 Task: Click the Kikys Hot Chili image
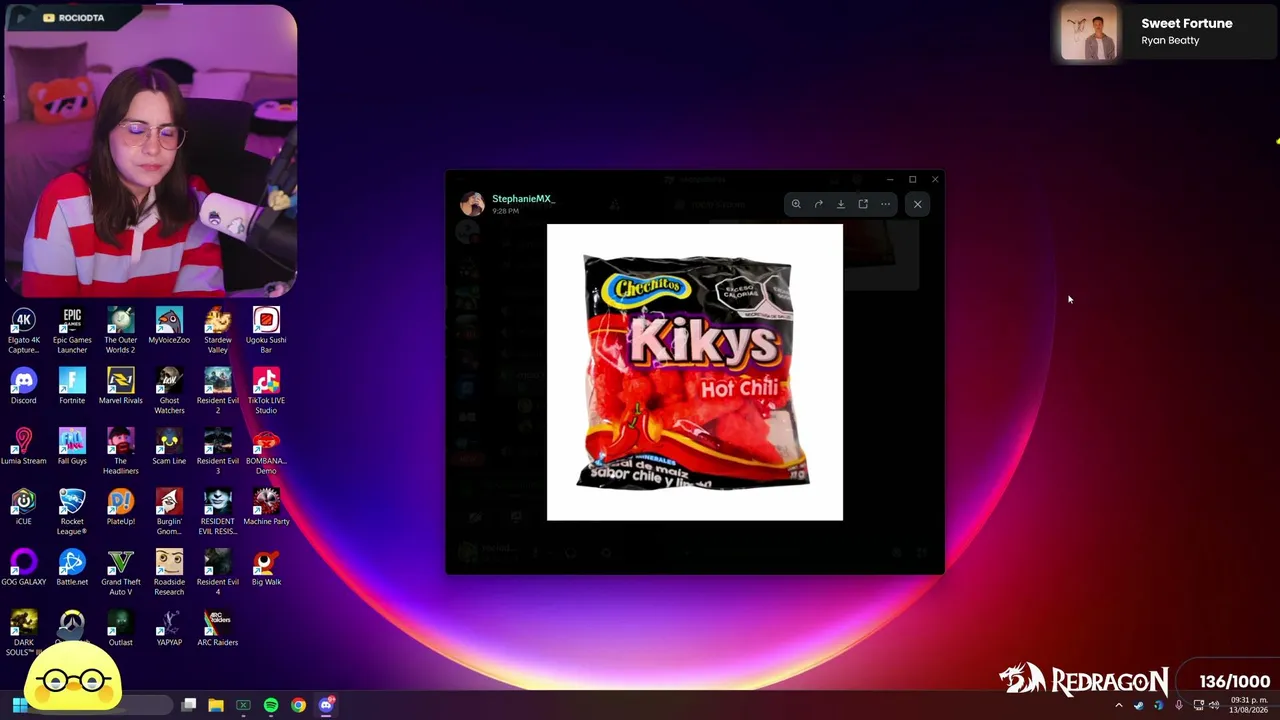695,372
